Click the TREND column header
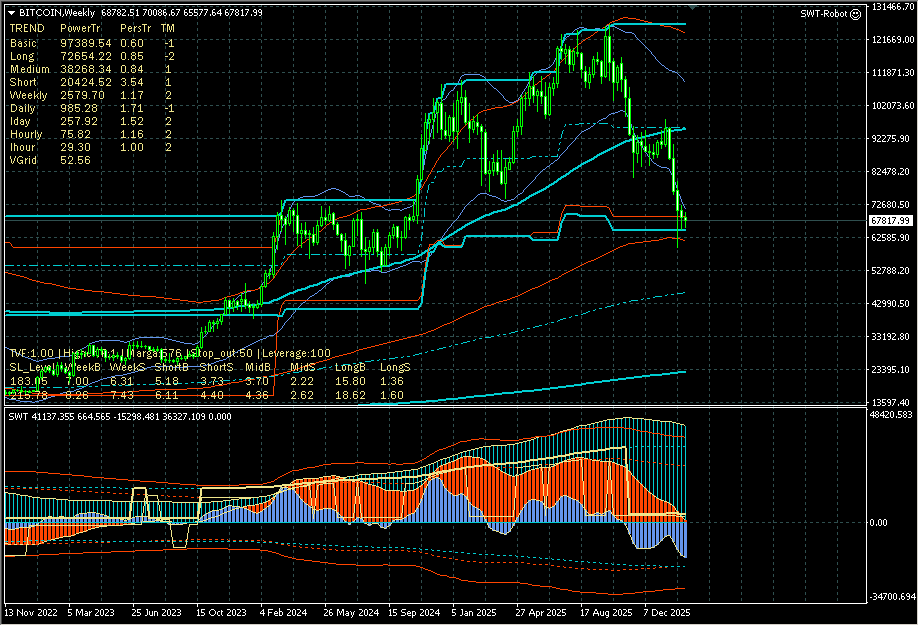 tap(27, 28)
